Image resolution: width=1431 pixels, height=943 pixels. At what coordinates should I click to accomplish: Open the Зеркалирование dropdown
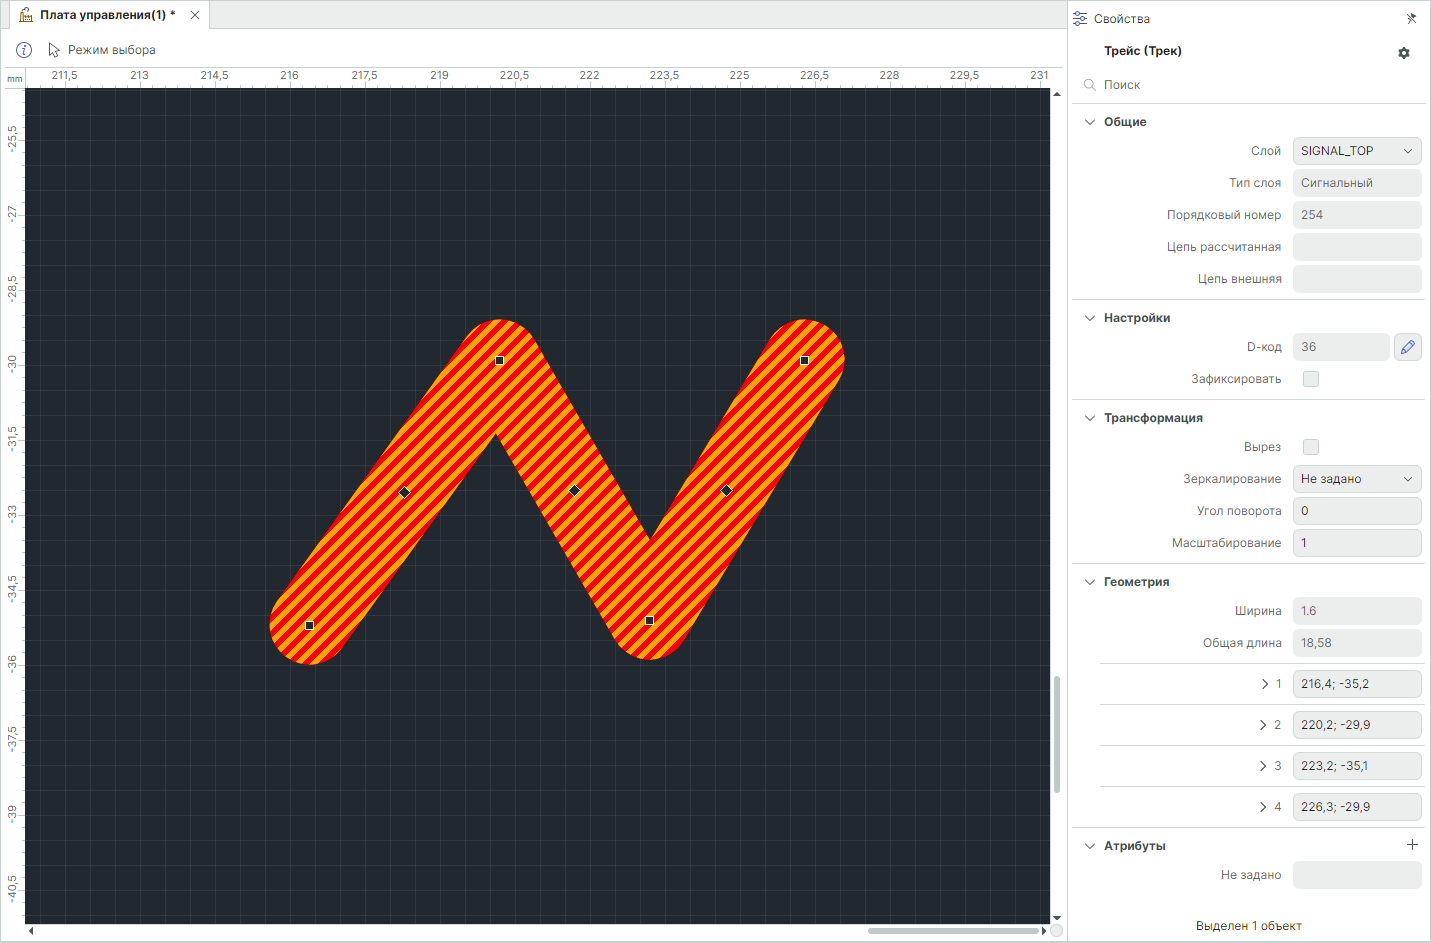1356,479
